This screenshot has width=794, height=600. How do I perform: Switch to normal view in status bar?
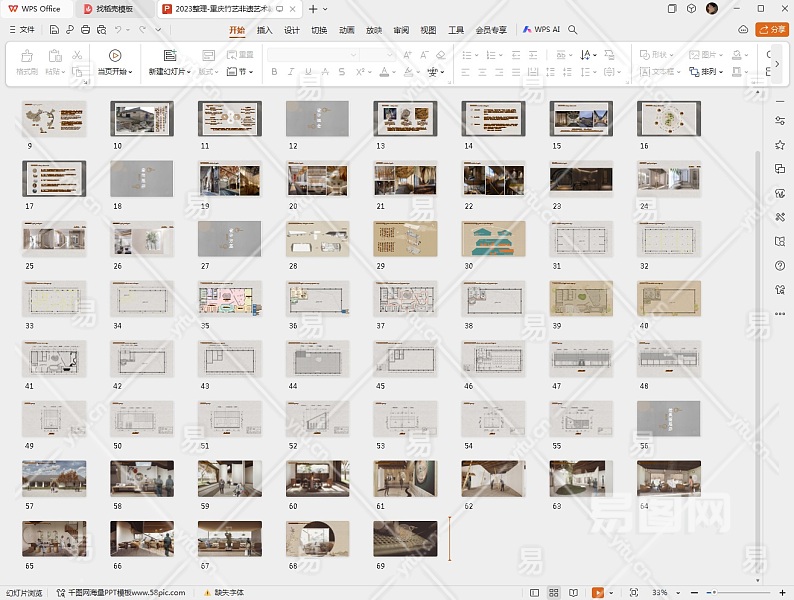pyautogui.click(x=535, y=593)
